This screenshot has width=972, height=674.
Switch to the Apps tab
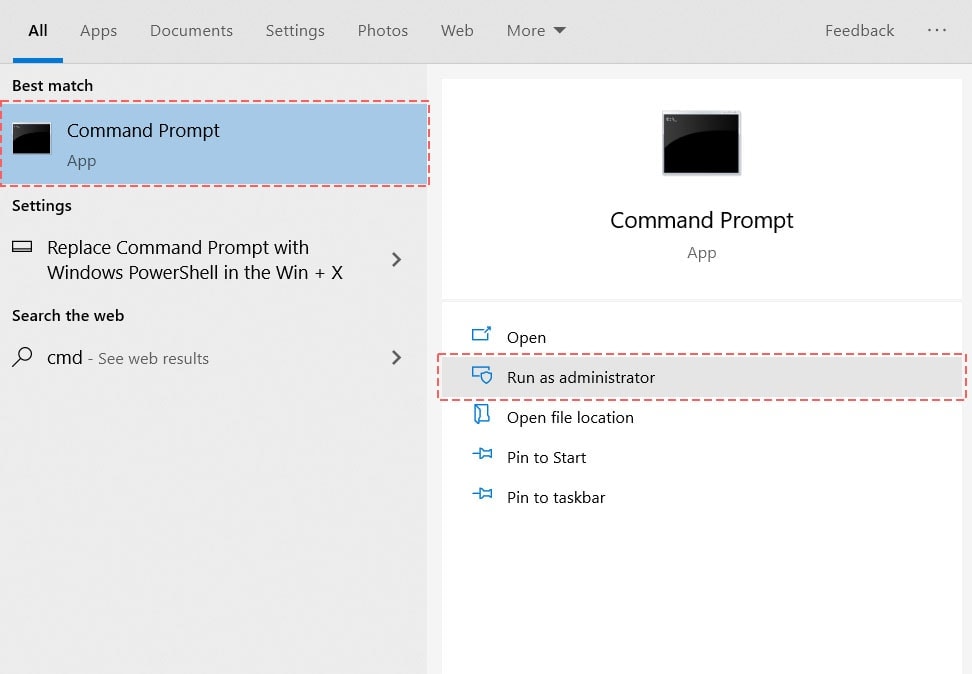(x=98, y=31)
